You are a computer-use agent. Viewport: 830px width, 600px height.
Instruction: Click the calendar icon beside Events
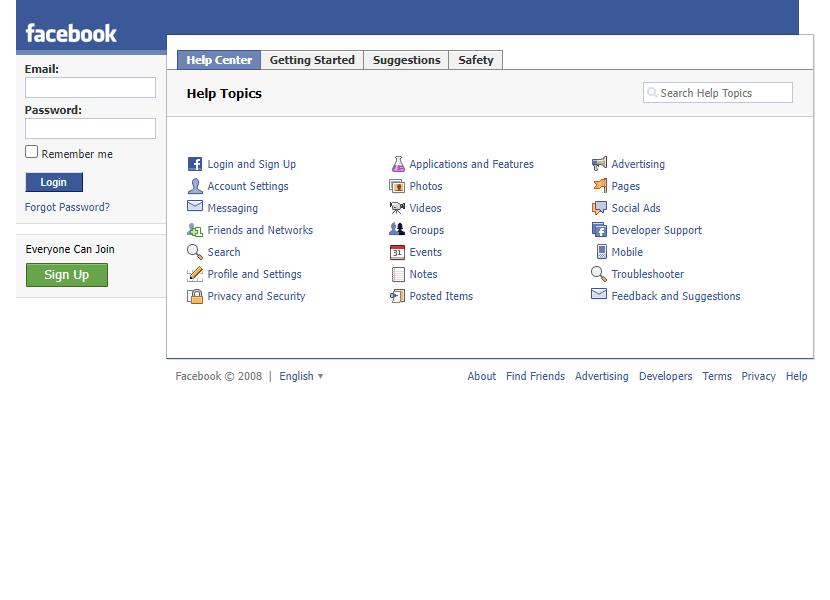pos(397,252)
